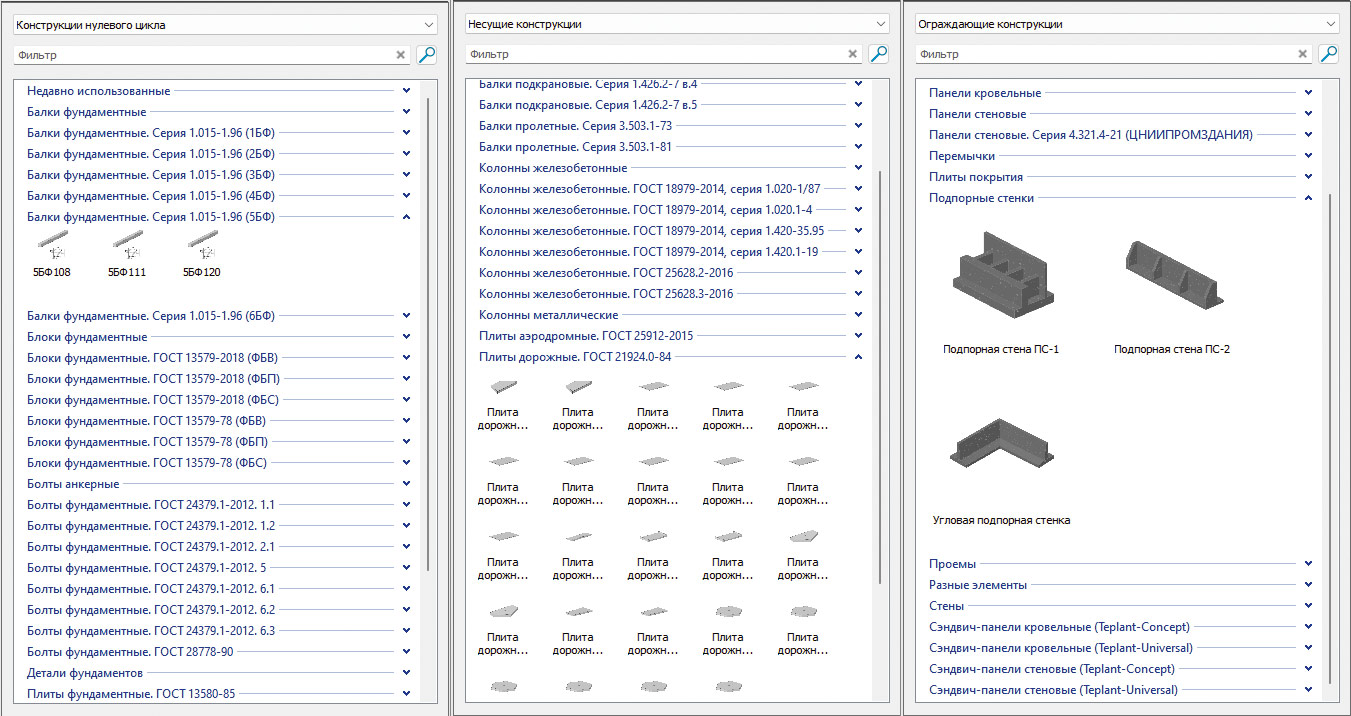Collapse the Балки фундаментные (5БФ) group

(407, 217)
